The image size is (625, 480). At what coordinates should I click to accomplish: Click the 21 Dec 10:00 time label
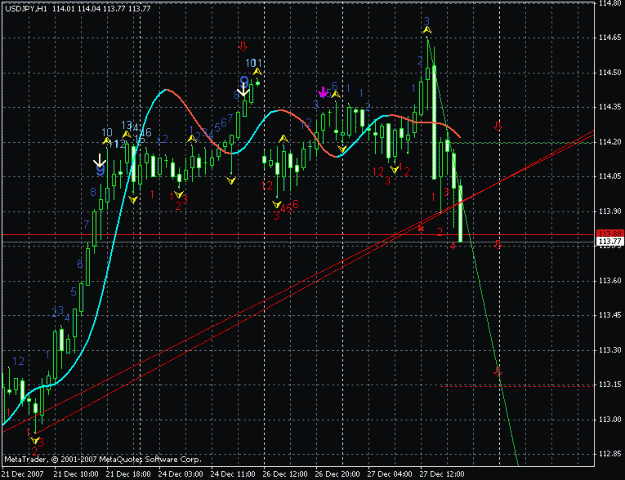tap(75, 474)
